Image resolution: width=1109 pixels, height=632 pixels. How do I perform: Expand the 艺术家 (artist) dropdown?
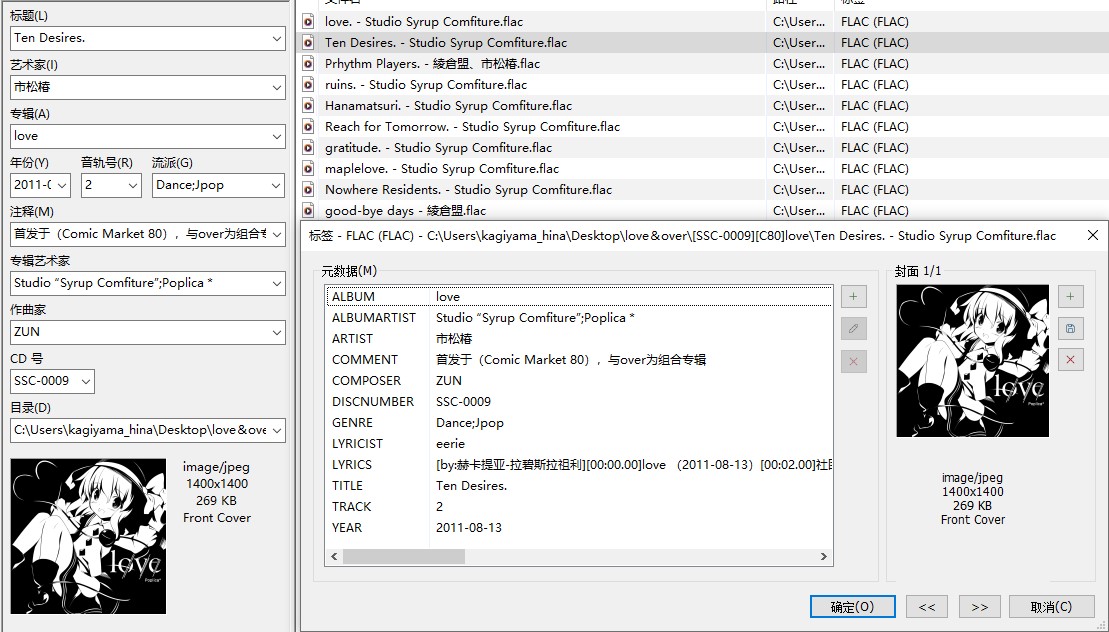[277, 88]
